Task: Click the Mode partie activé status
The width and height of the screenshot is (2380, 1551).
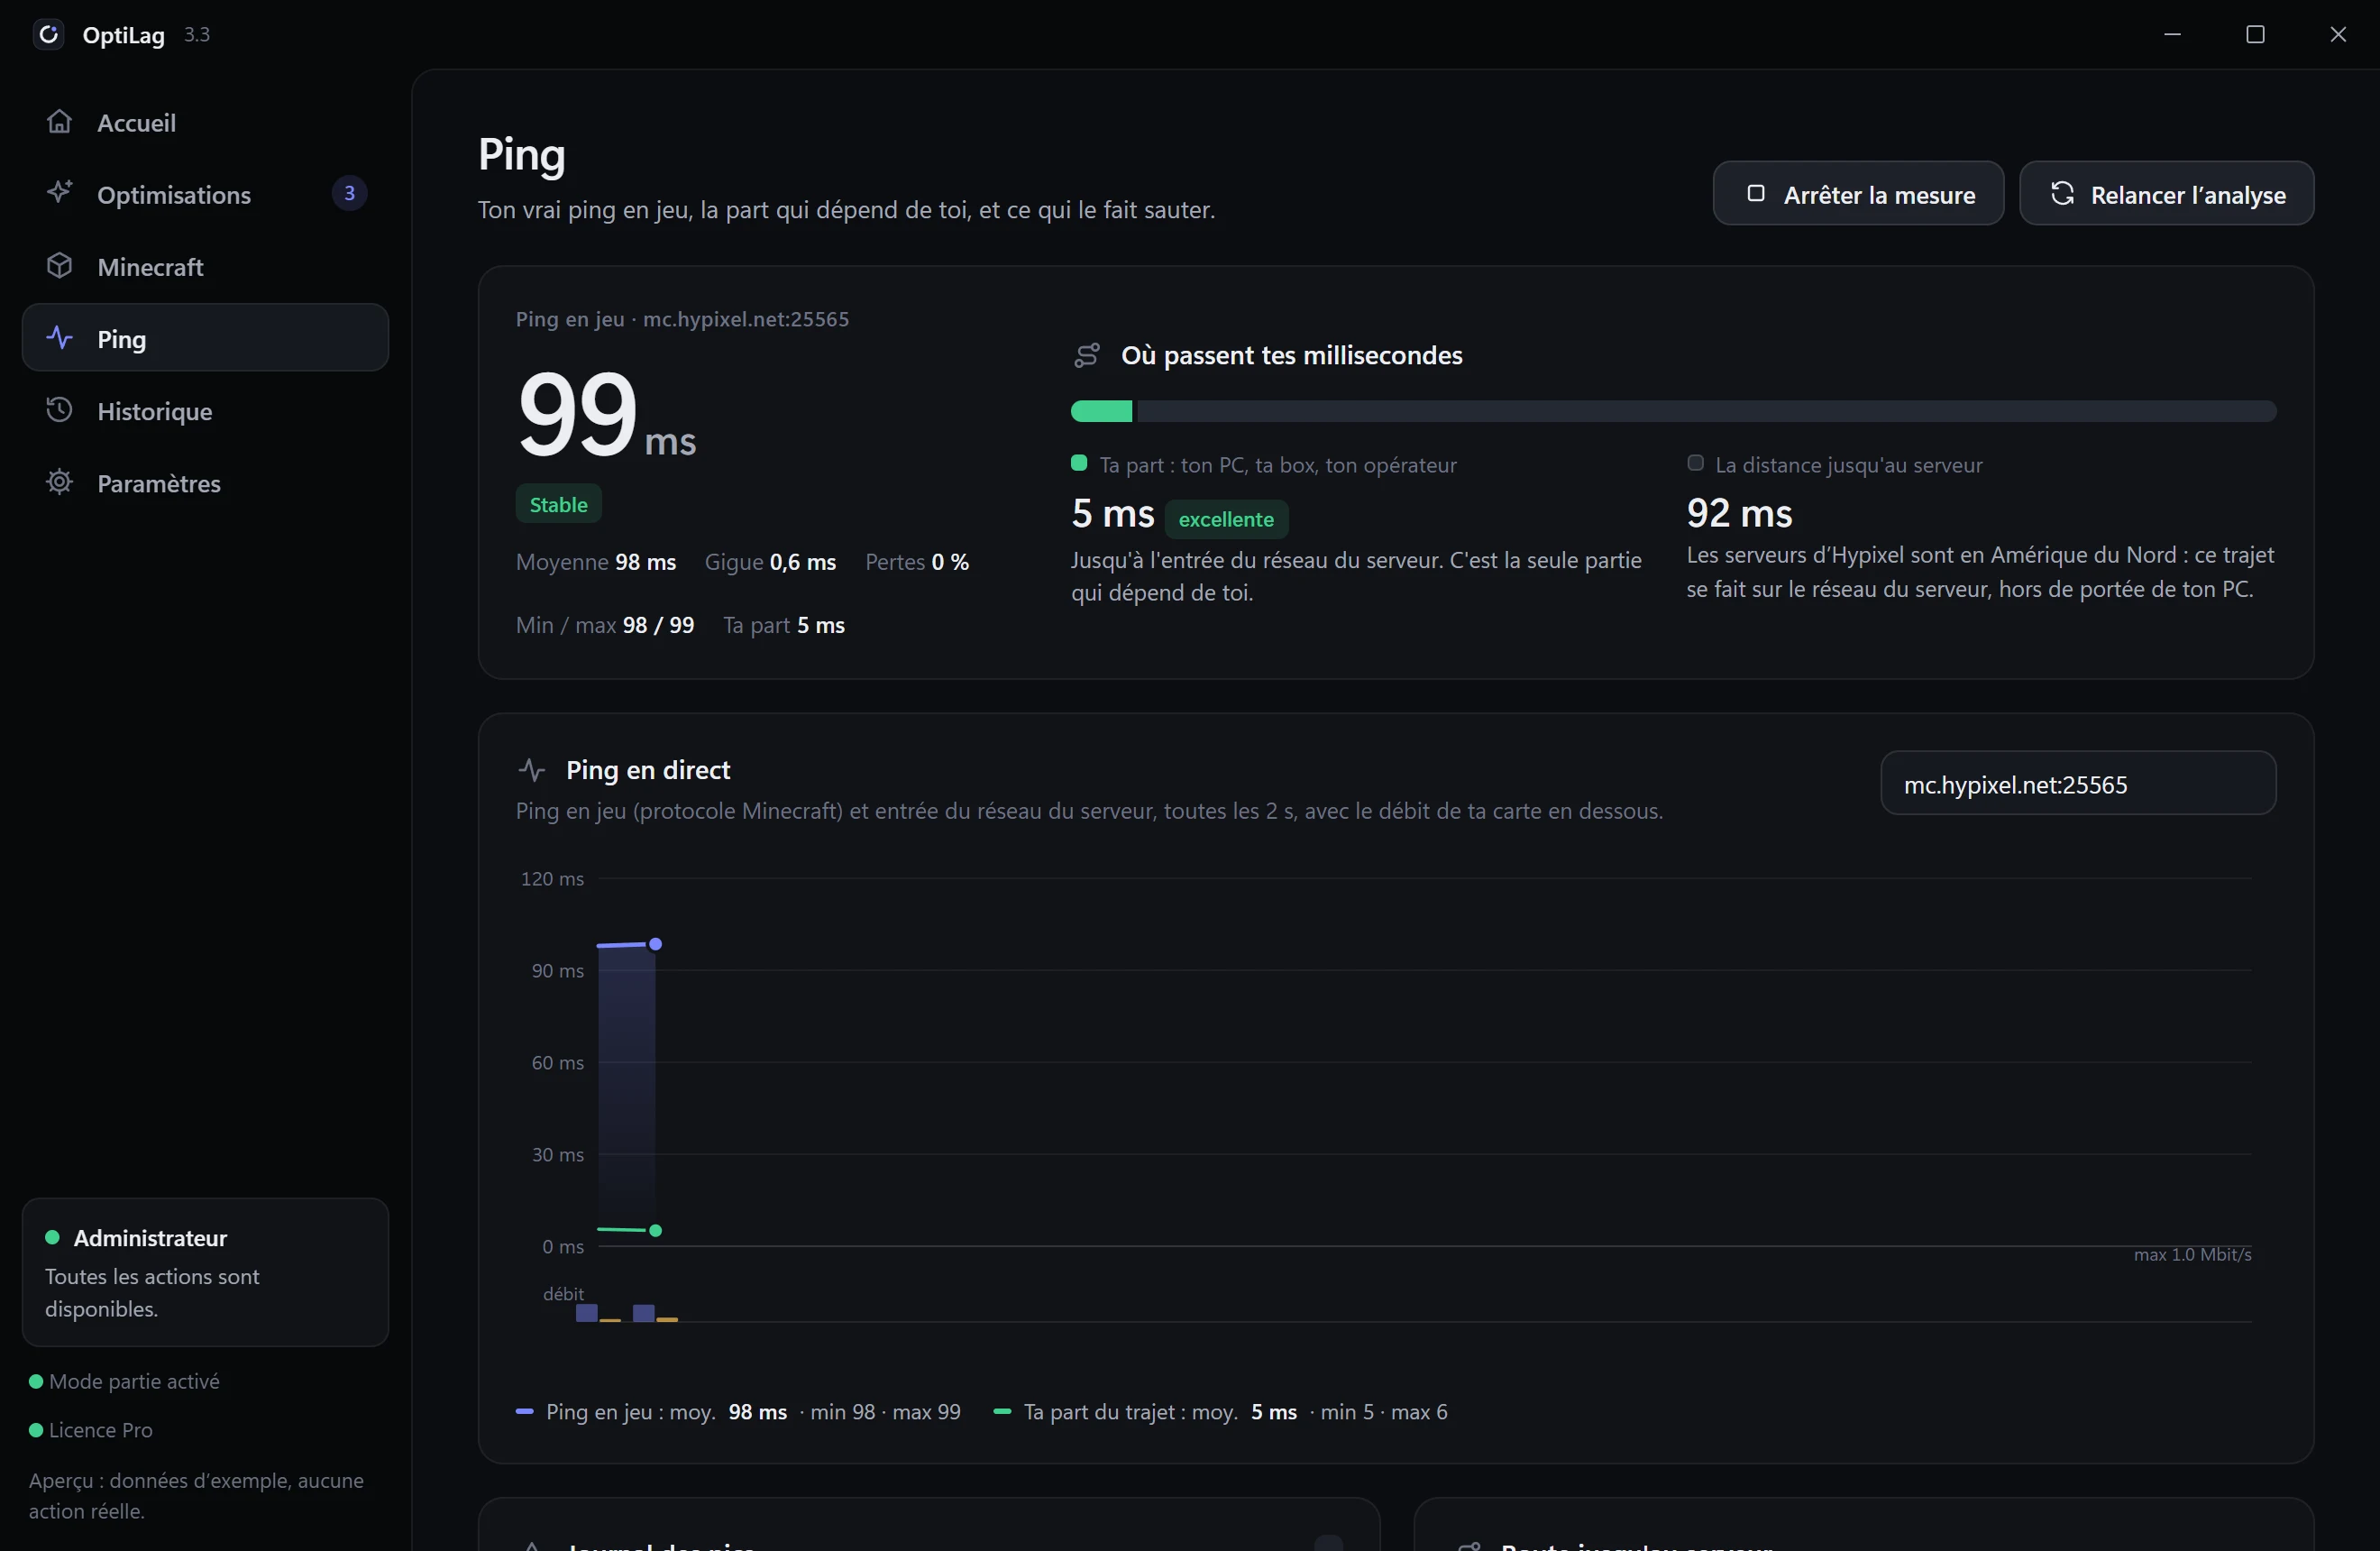Action: coord(125,1381)
